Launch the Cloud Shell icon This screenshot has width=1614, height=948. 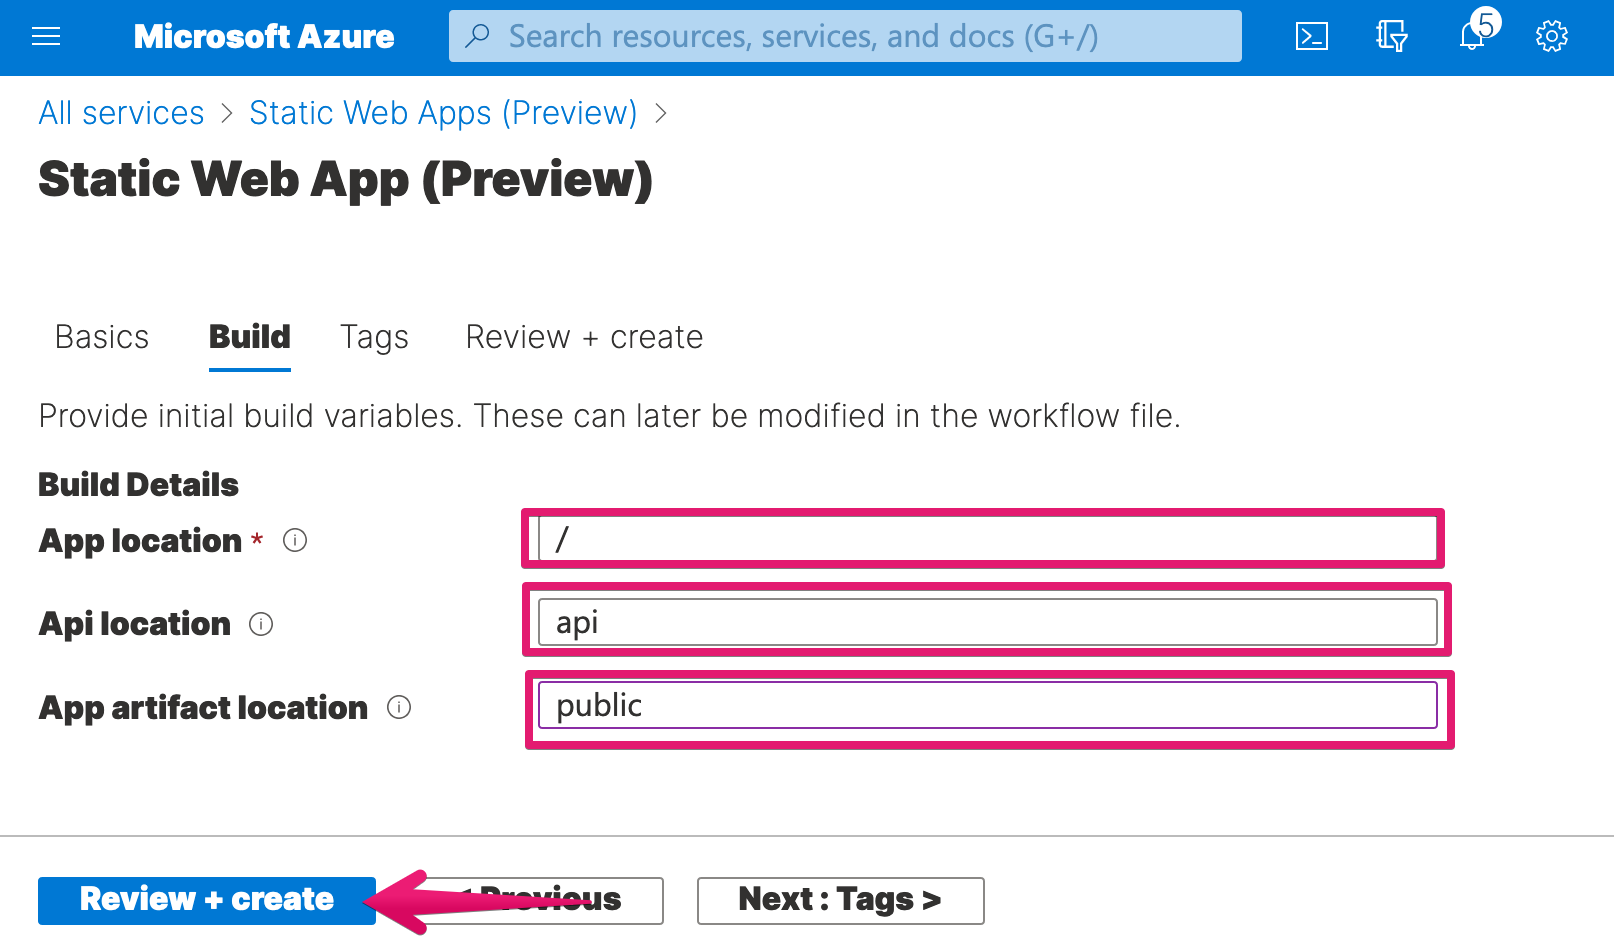point(1311,37)
